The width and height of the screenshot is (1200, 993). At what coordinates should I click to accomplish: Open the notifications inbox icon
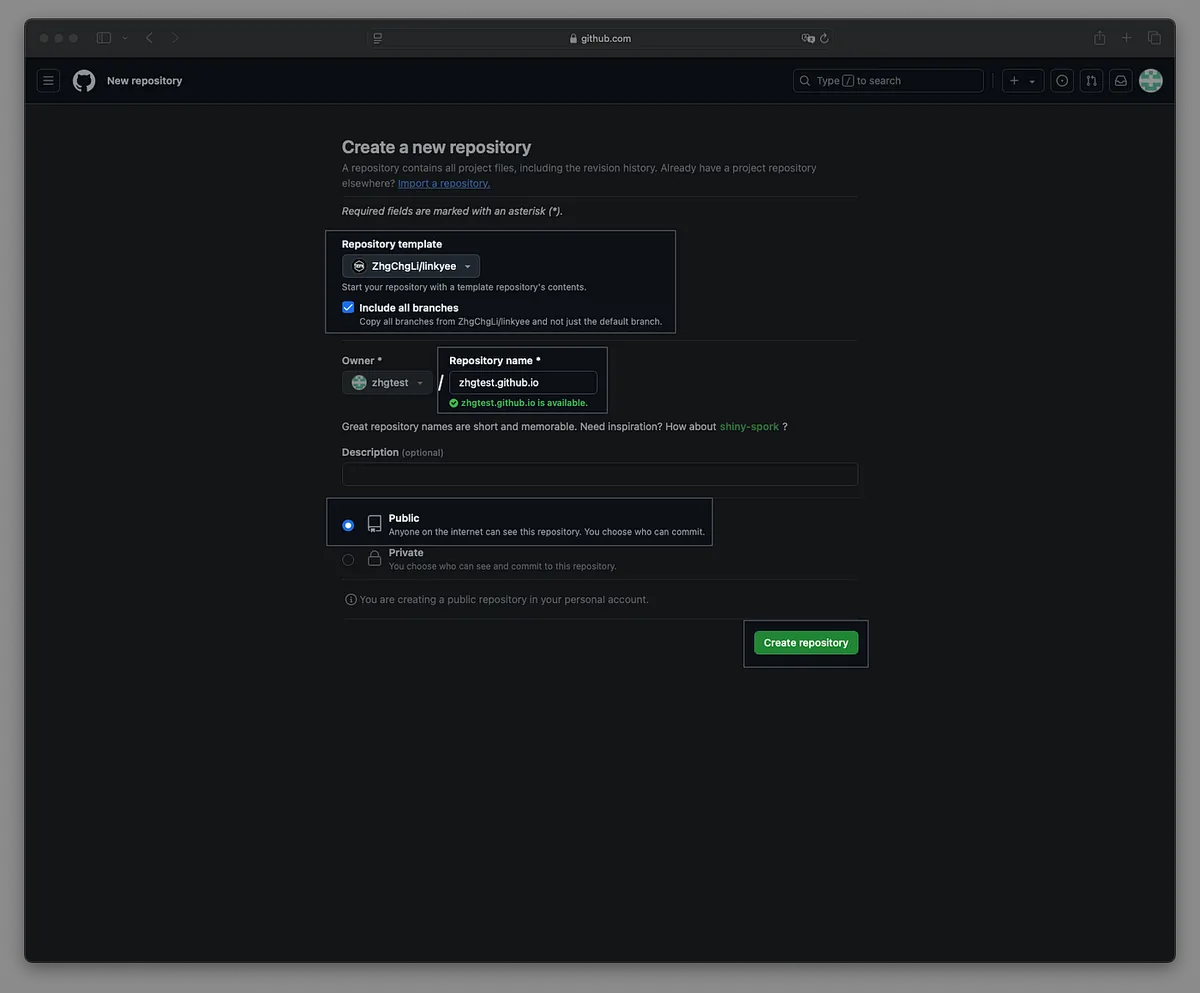(1121, 81)
